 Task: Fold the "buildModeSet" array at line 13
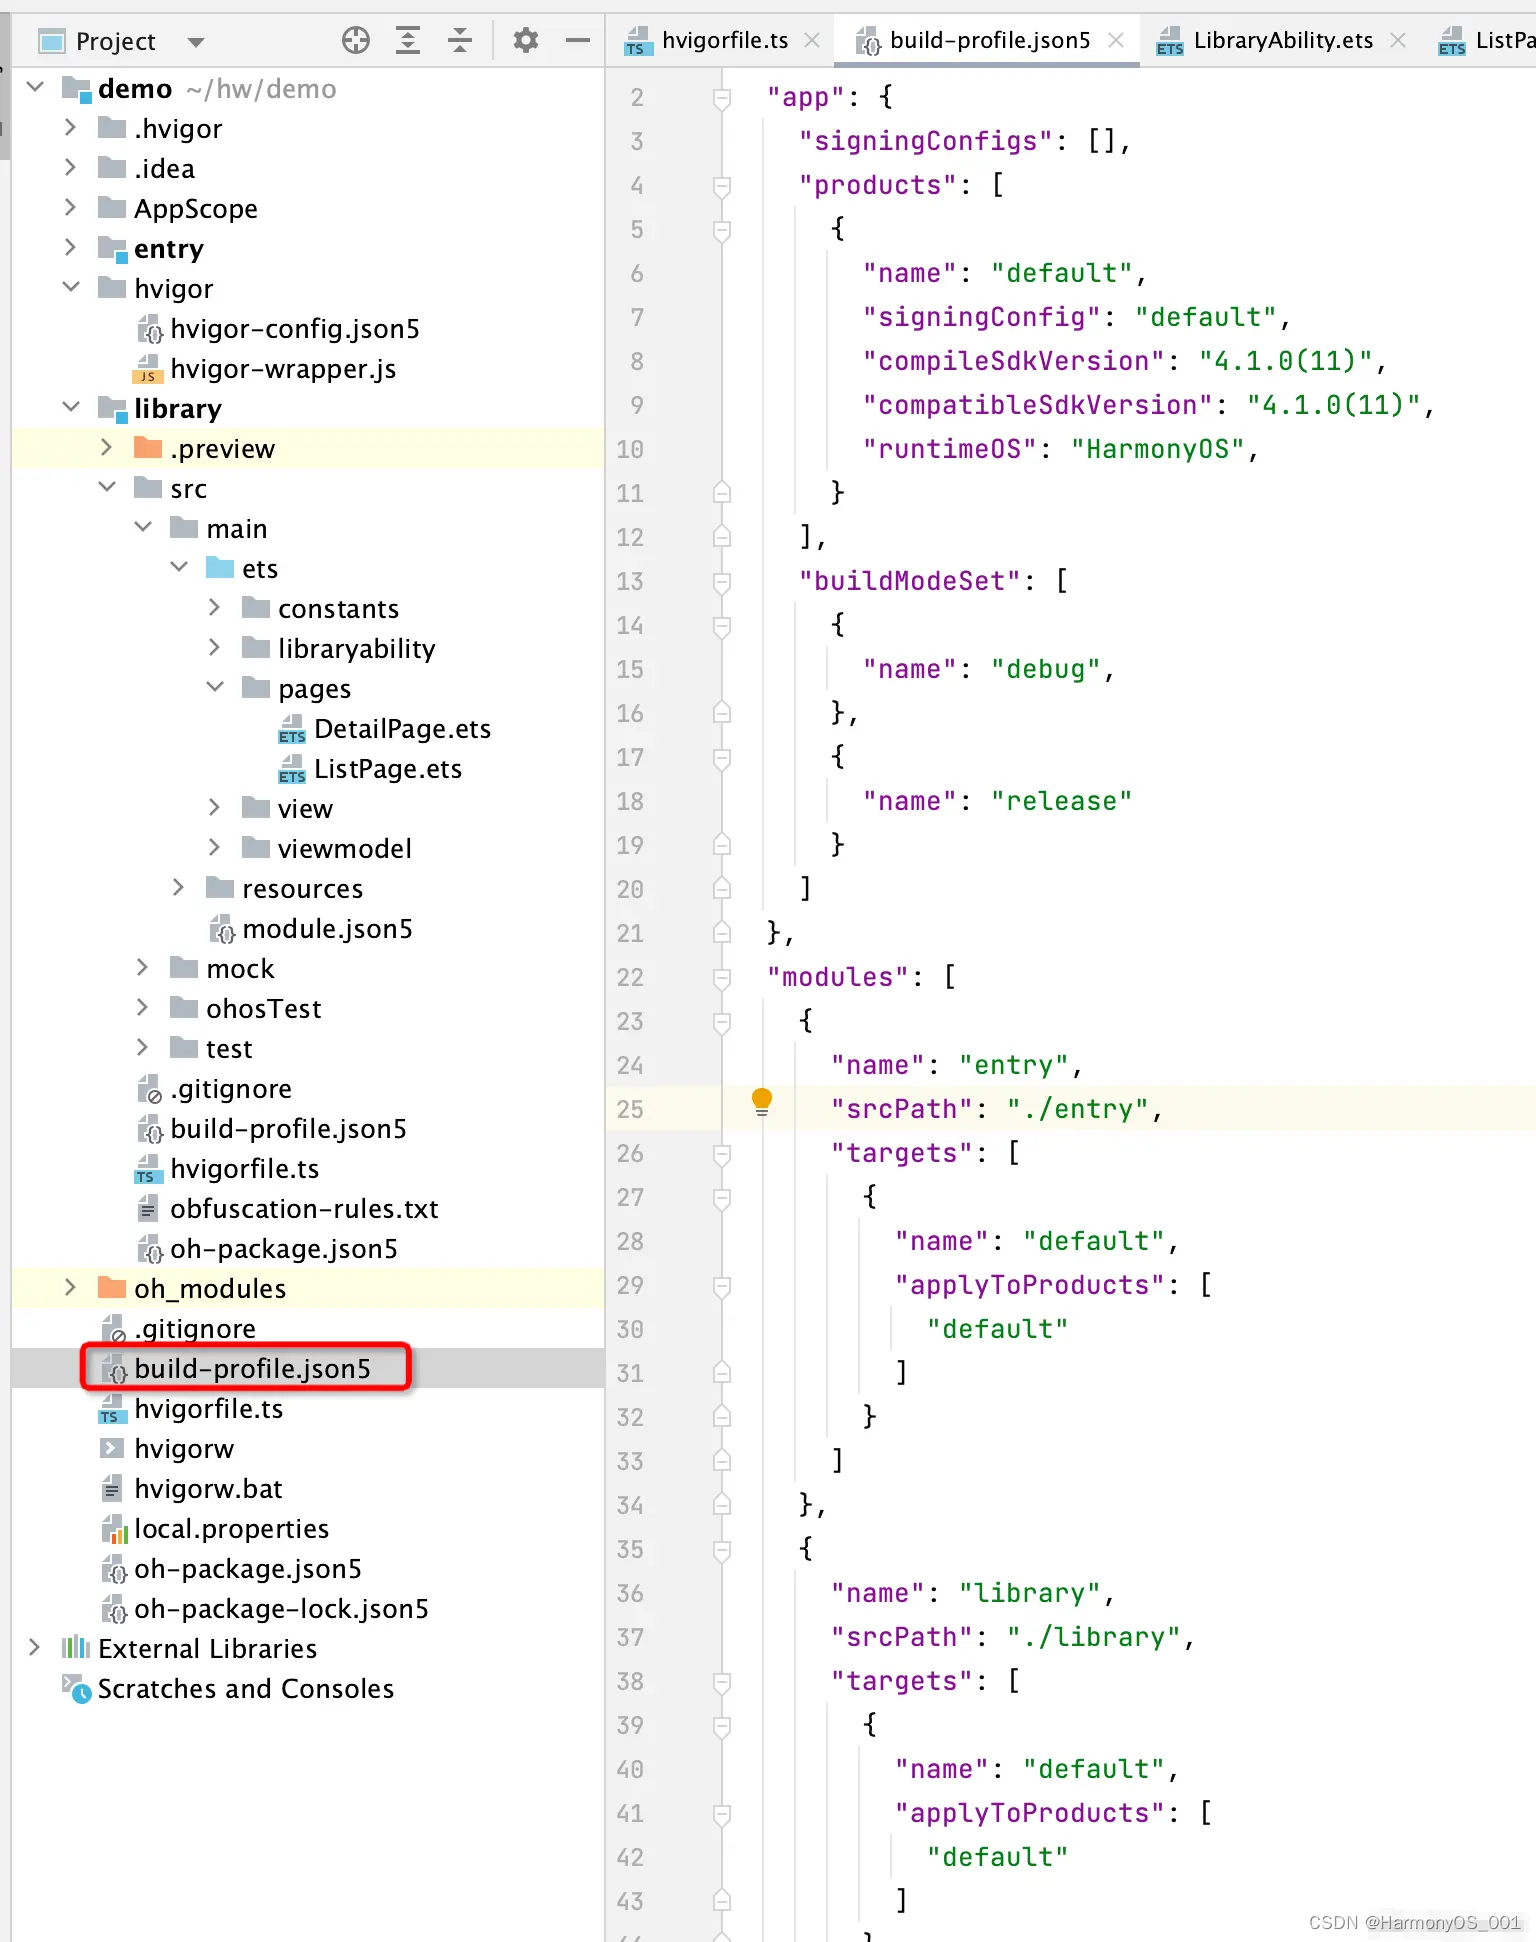pos(722,582)
